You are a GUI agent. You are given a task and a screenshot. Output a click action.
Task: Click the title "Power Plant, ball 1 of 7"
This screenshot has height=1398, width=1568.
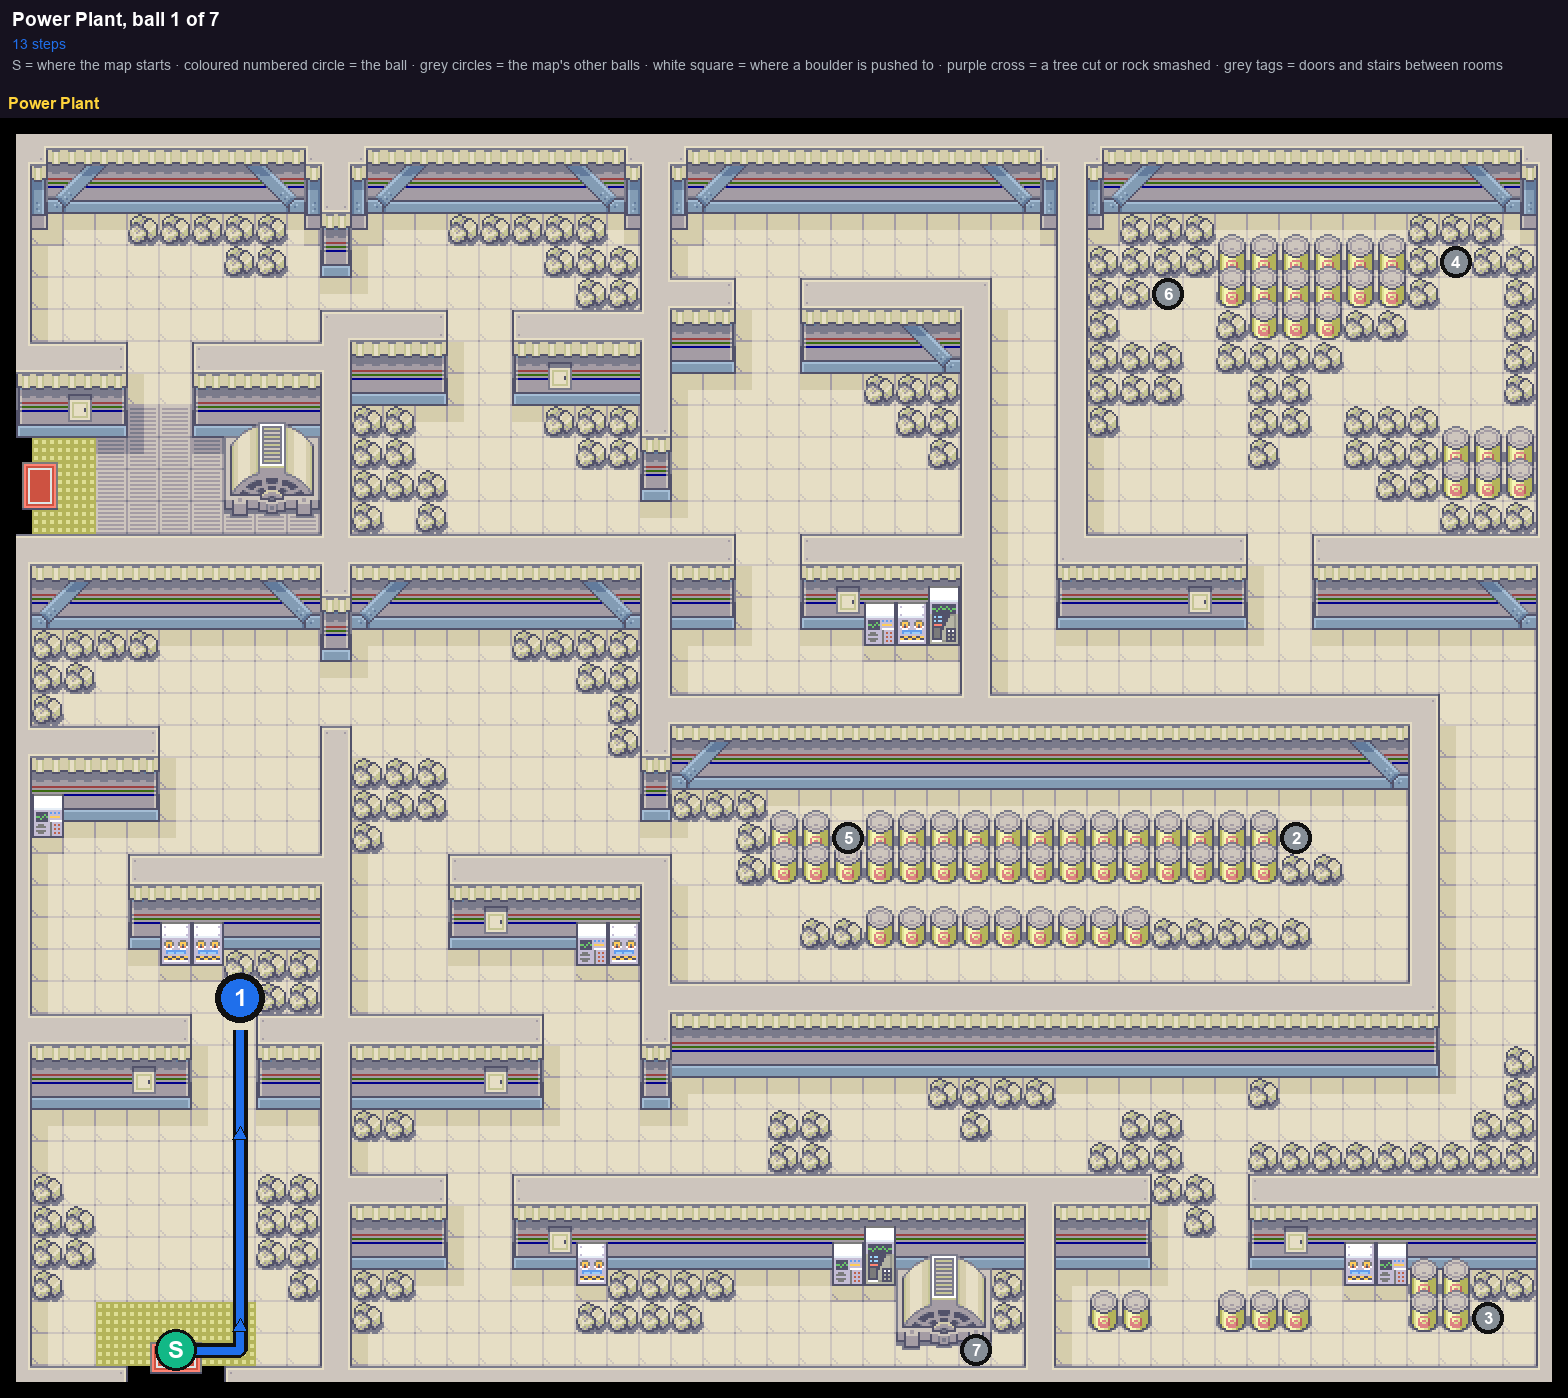click(x=116, y=19)
